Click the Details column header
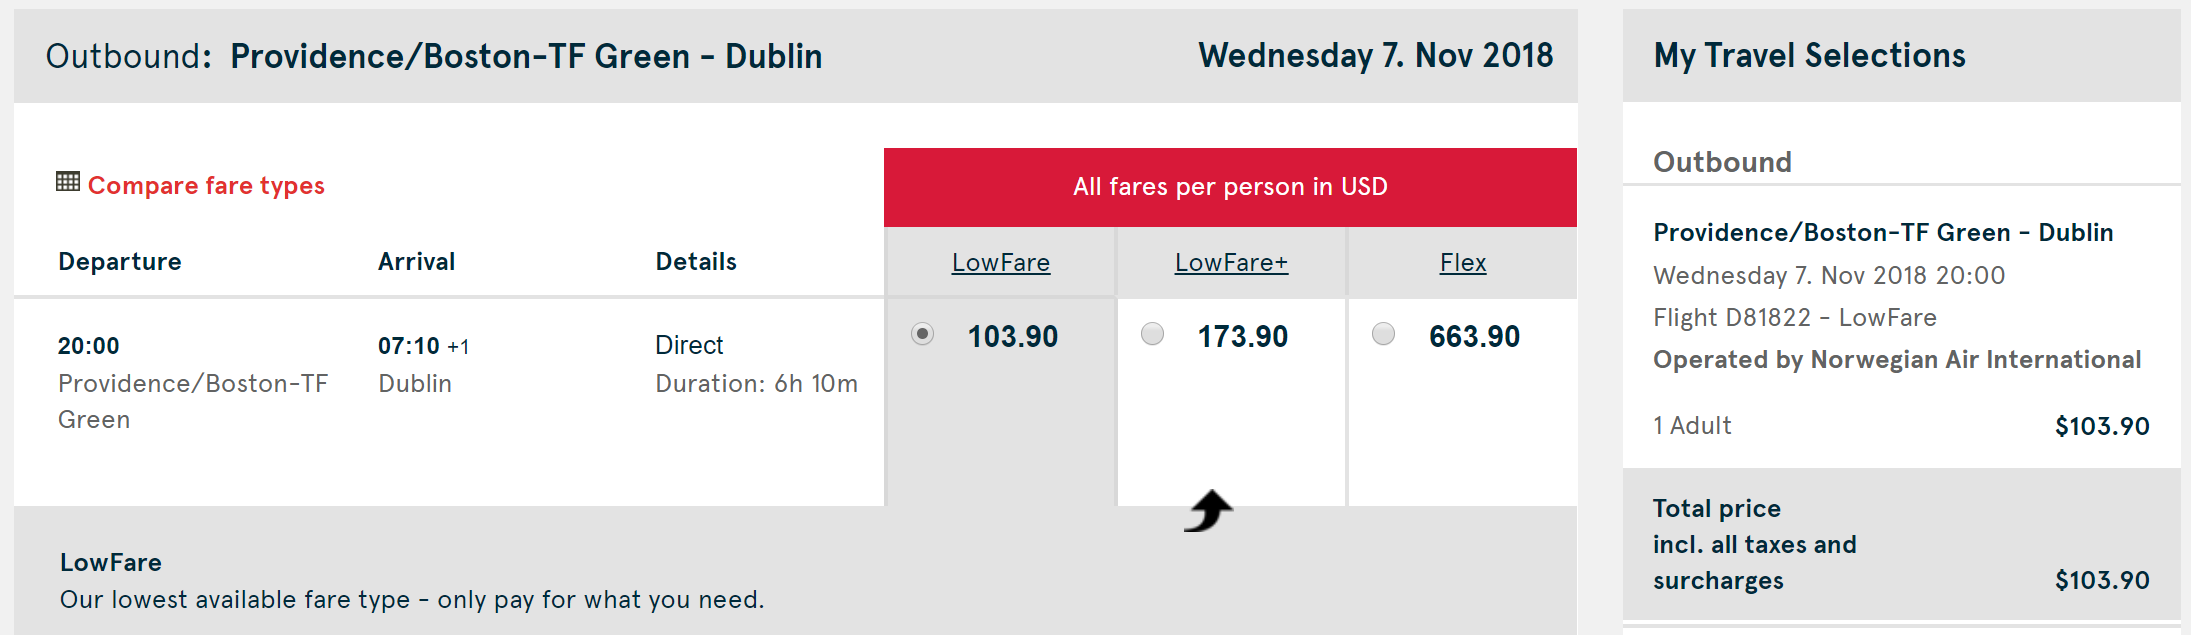Image resolution: width=2191 pixels, height=635 pixels. click(x=696, y=262)
